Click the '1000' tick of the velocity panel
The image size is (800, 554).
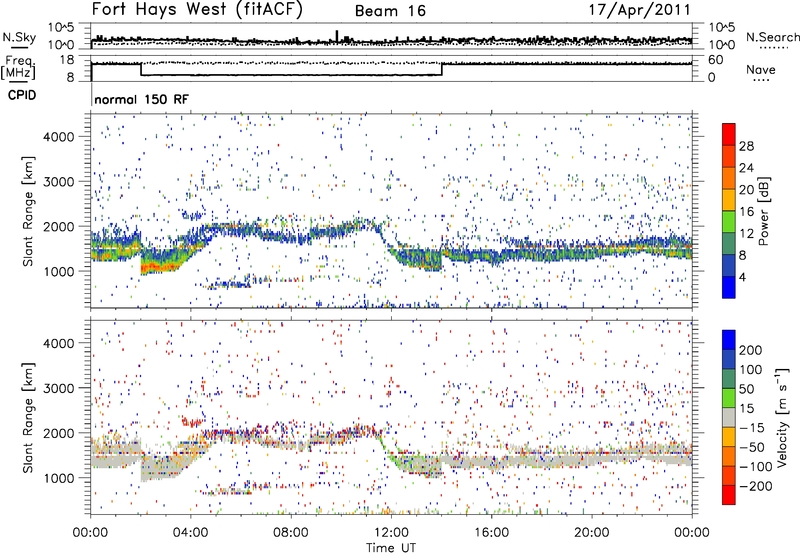[58, 478]
